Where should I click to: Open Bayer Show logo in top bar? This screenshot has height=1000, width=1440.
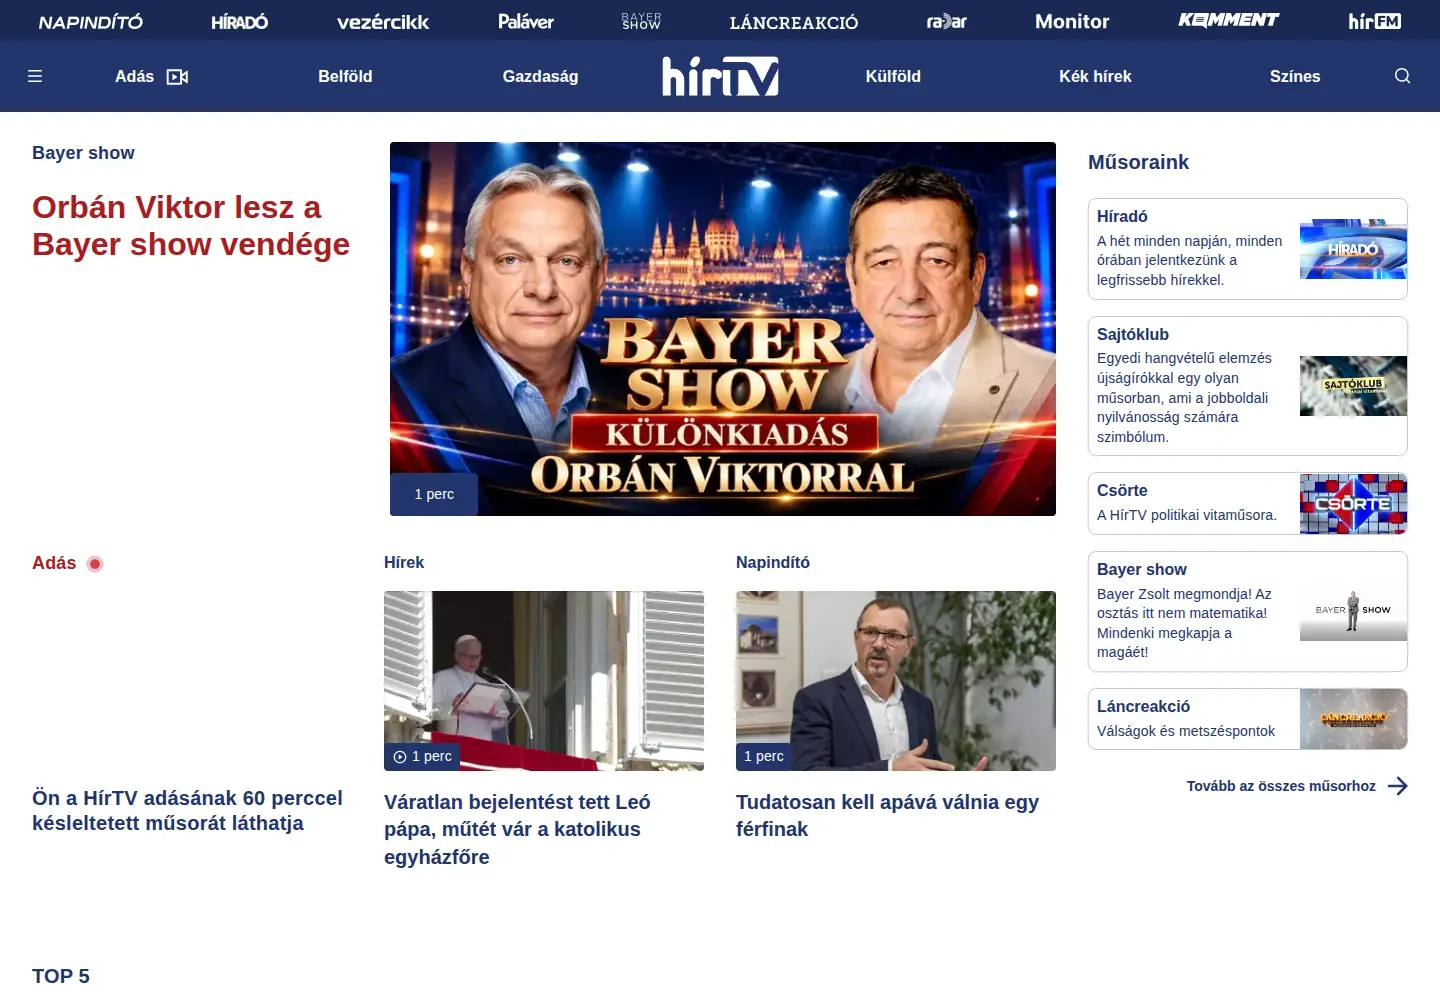coord(641,21)
